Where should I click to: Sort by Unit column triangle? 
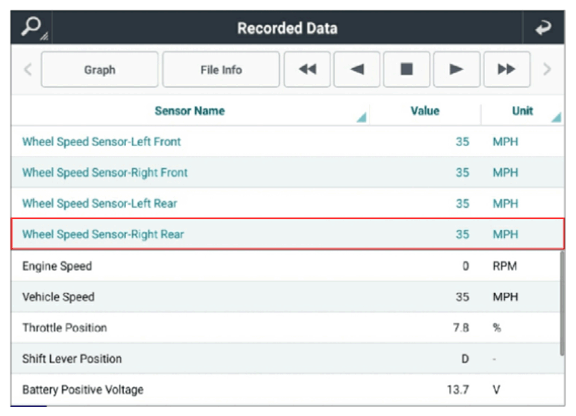556,117
